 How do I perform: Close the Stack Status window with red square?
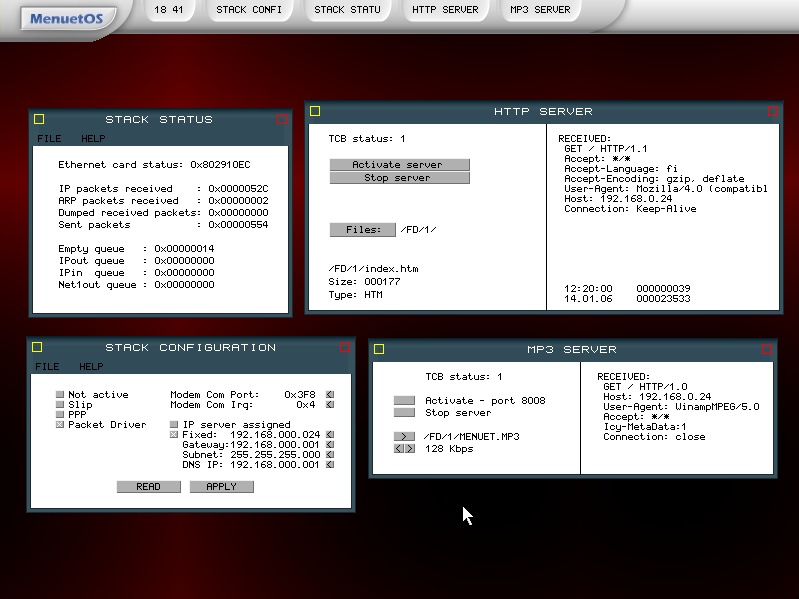point(282,119)
